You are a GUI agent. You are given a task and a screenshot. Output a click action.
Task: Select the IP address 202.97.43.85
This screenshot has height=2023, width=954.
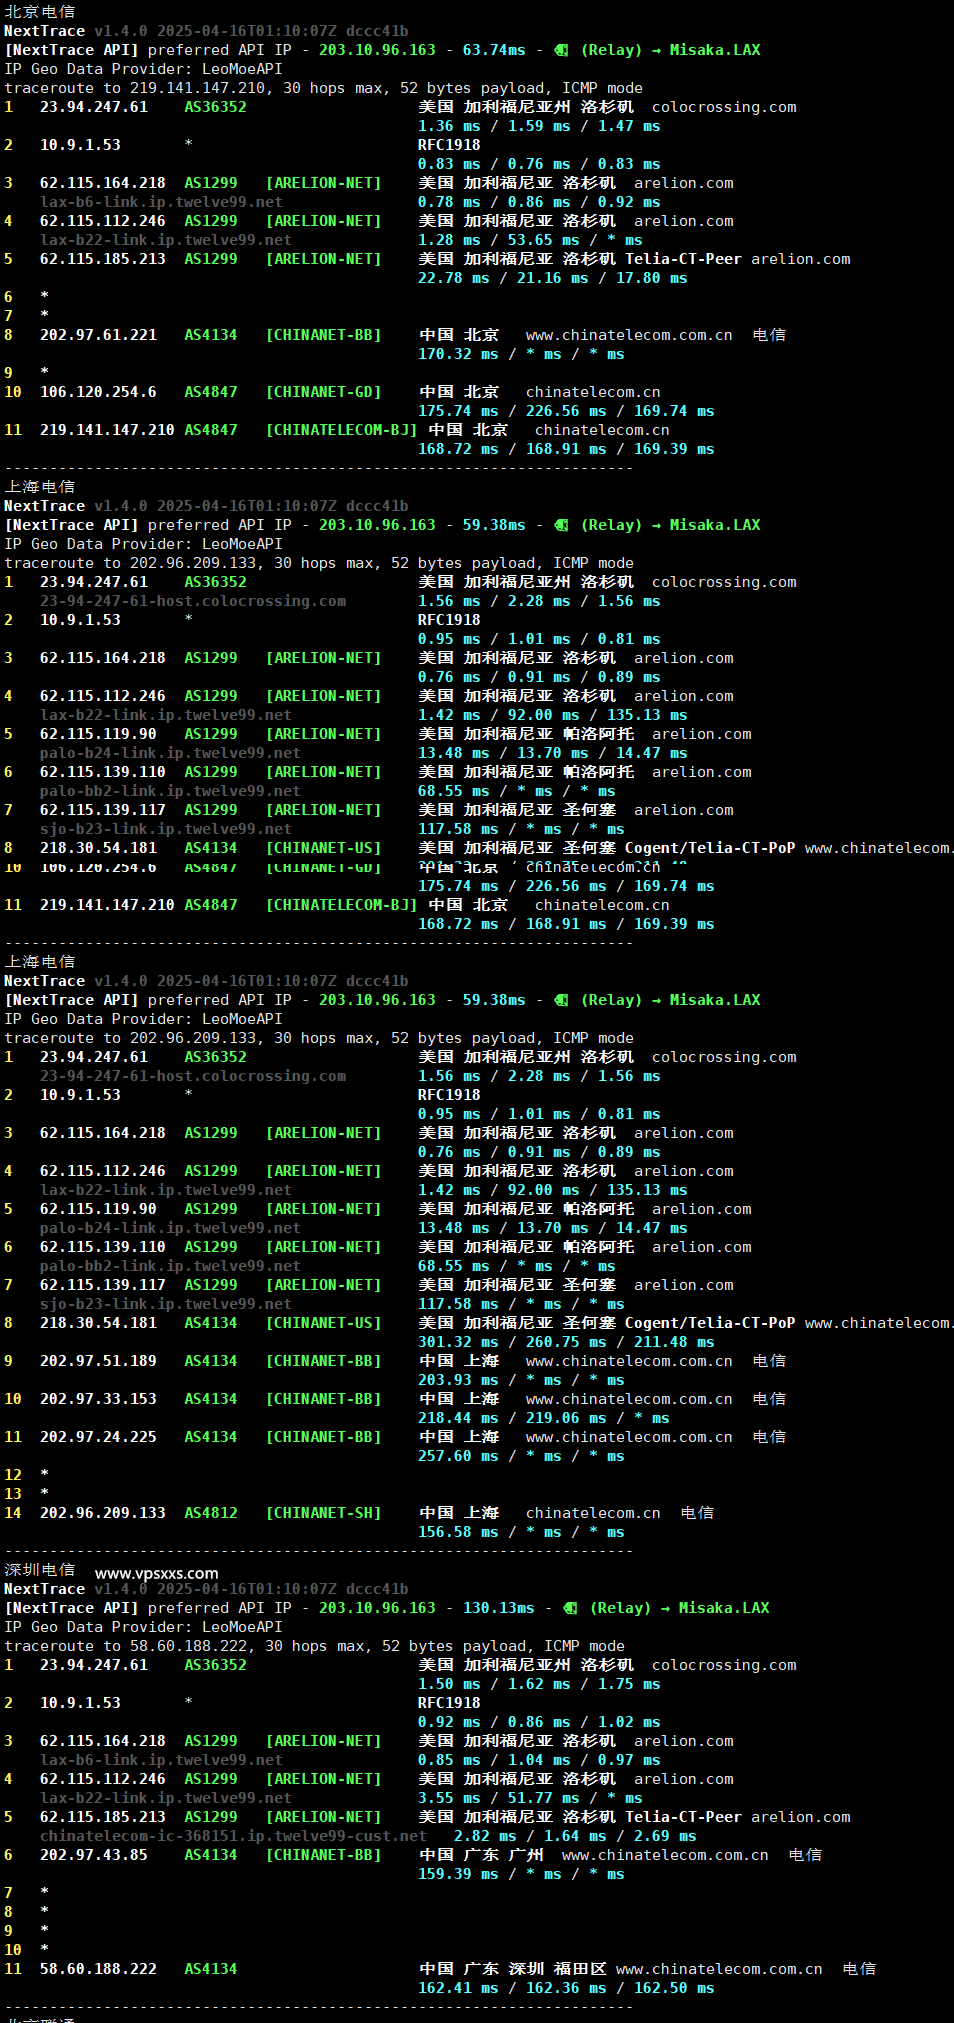tap(94, 1855)
